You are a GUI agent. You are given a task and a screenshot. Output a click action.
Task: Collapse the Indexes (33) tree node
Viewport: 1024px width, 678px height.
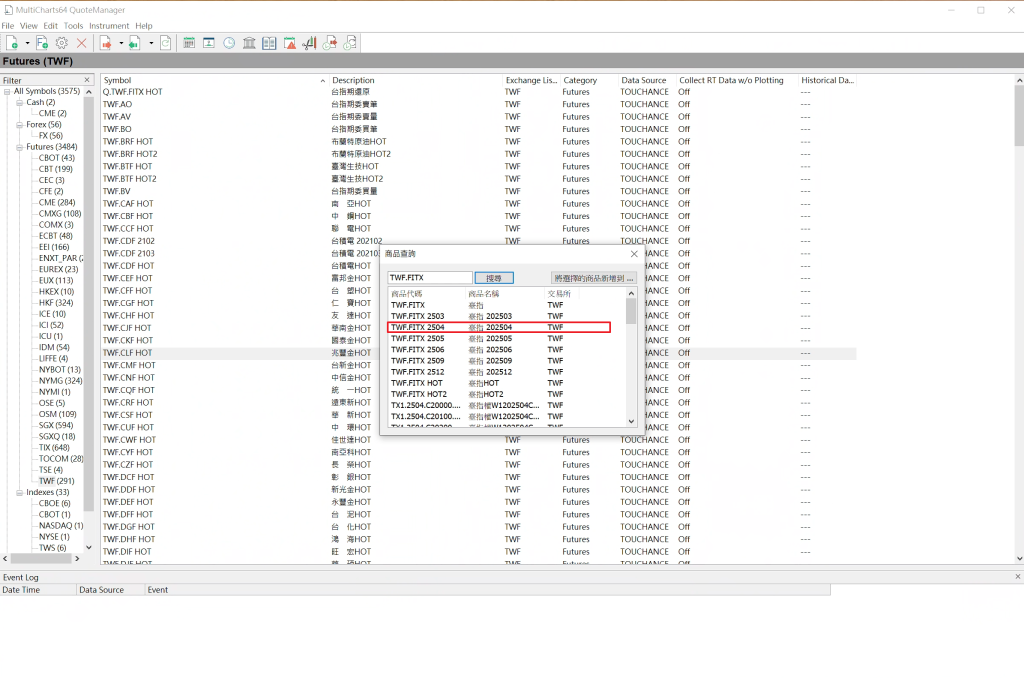(x=19, y=492)
